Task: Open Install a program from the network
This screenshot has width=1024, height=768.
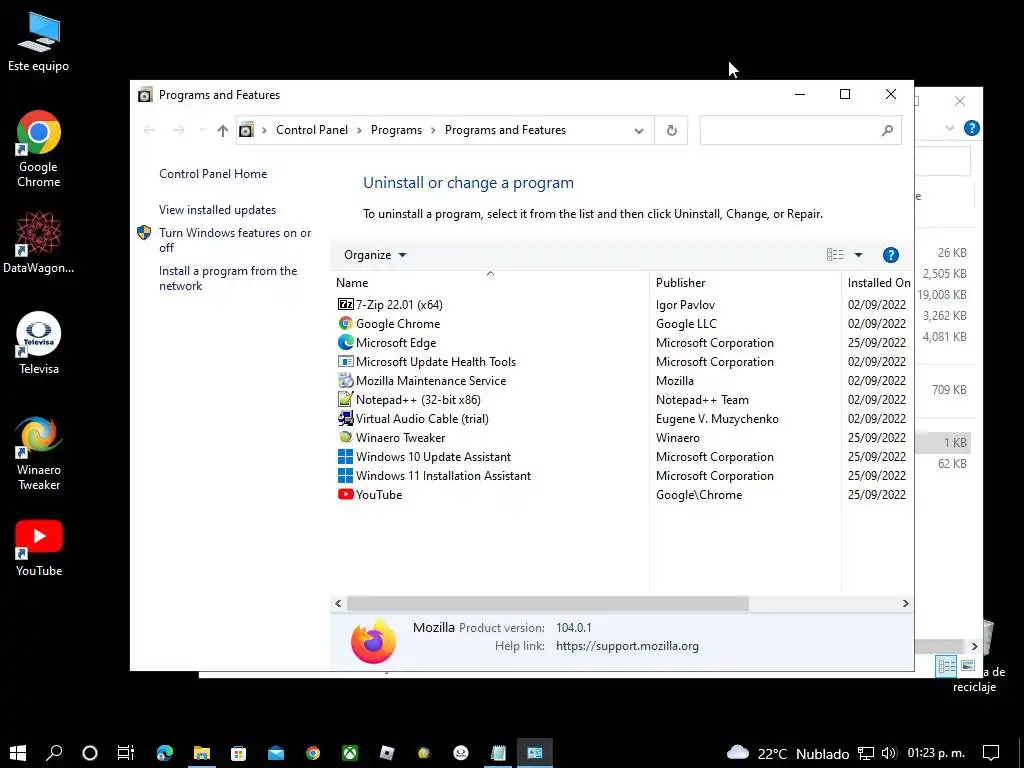Action: pos(228,278)
